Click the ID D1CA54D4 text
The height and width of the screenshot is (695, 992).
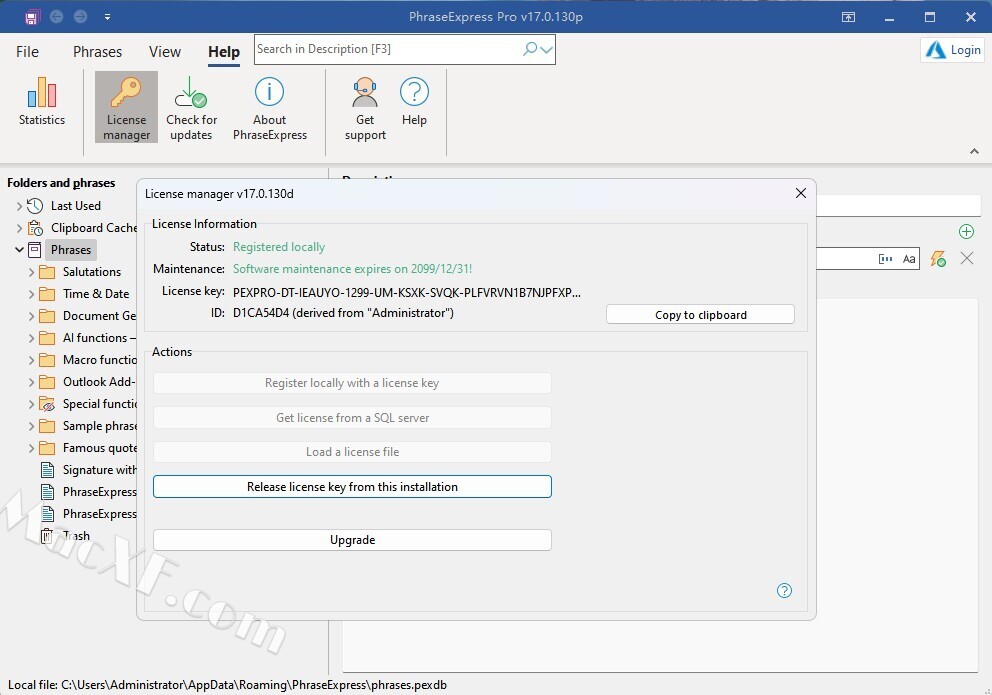[x=343, y=313]
